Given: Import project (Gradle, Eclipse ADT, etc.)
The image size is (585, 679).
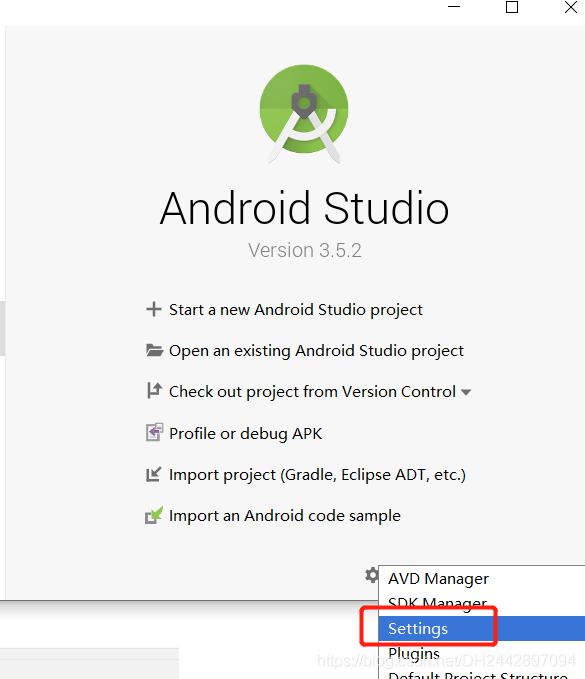Looking at the screenshot, I should [317, 475].
